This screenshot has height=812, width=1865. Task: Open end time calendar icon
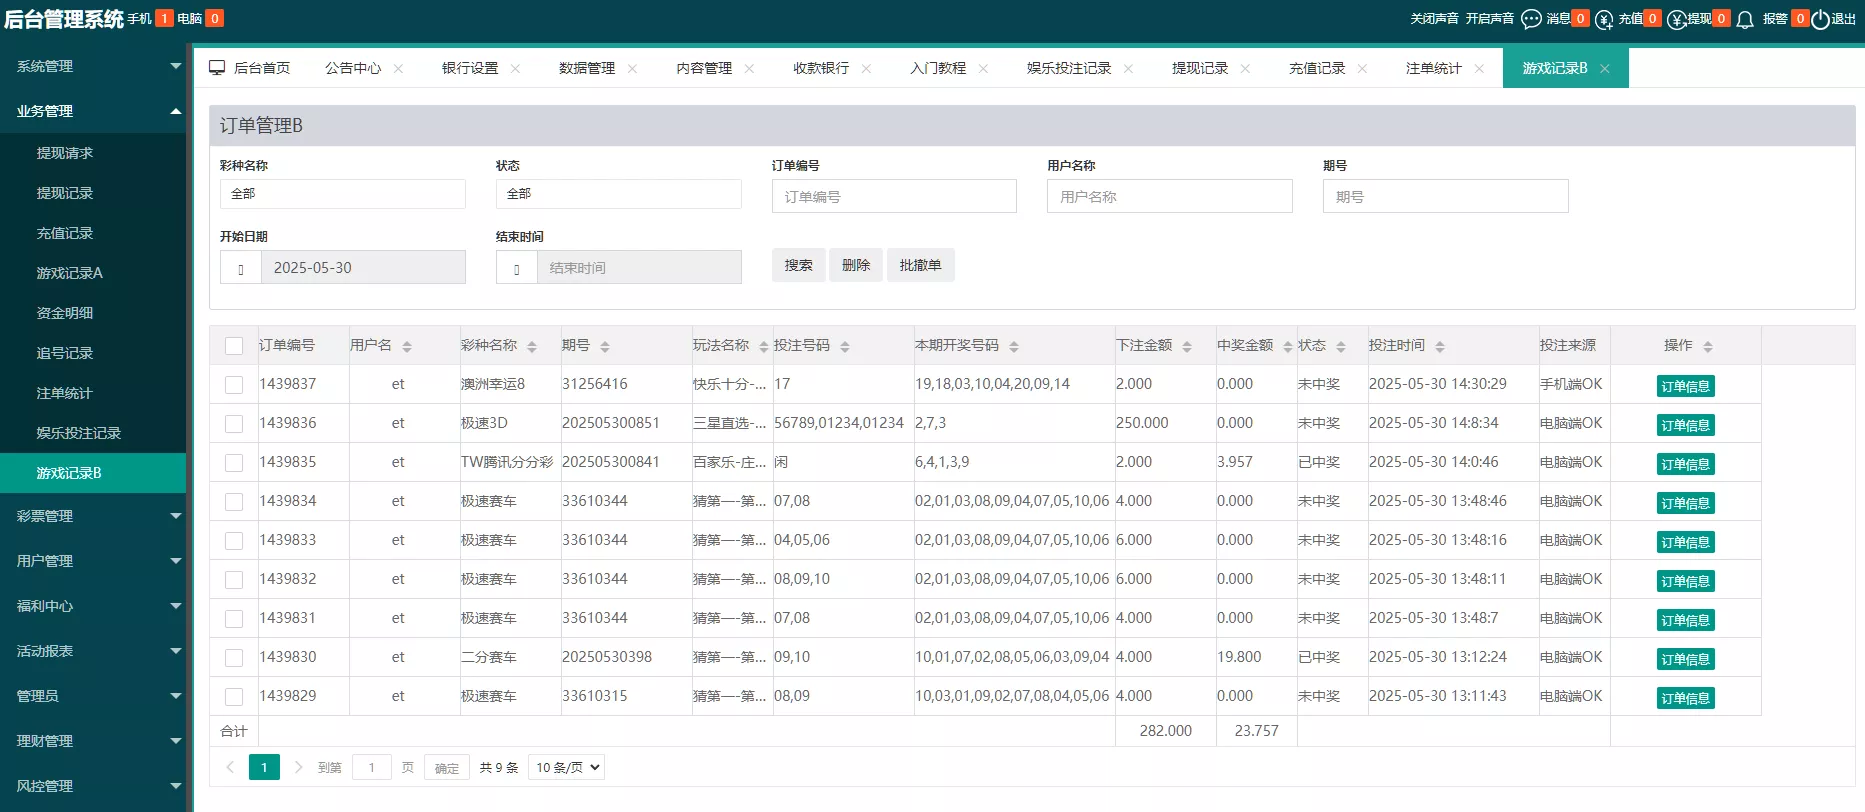517,268
